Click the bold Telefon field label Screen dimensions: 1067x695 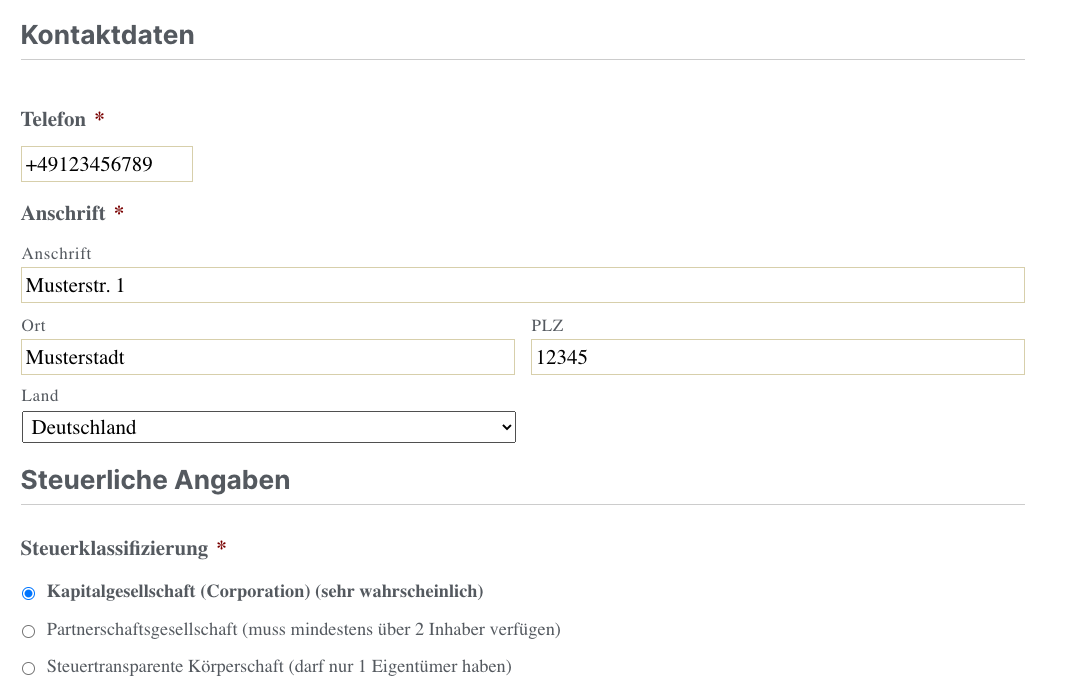pyautogui.click(x=53, y=119)
